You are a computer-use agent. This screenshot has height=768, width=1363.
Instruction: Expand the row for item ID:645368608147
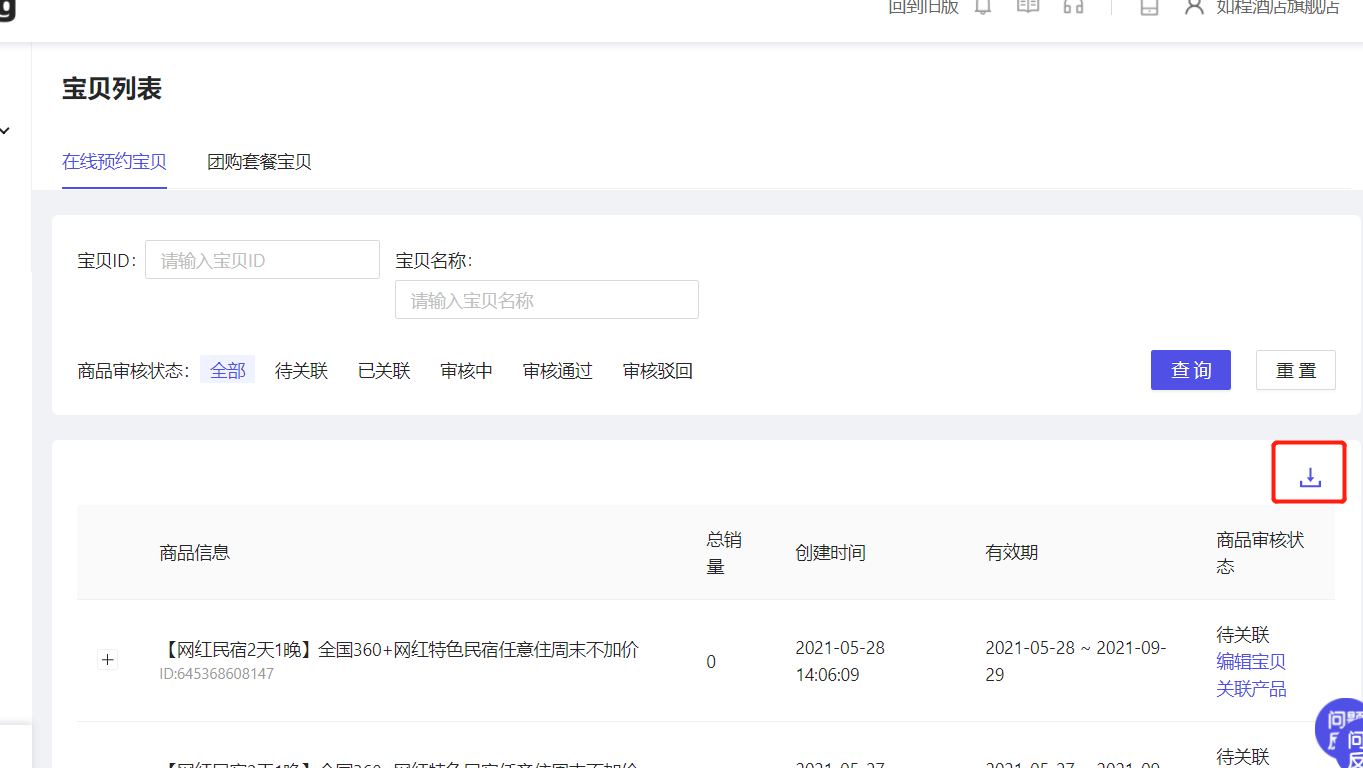(108, 660)
